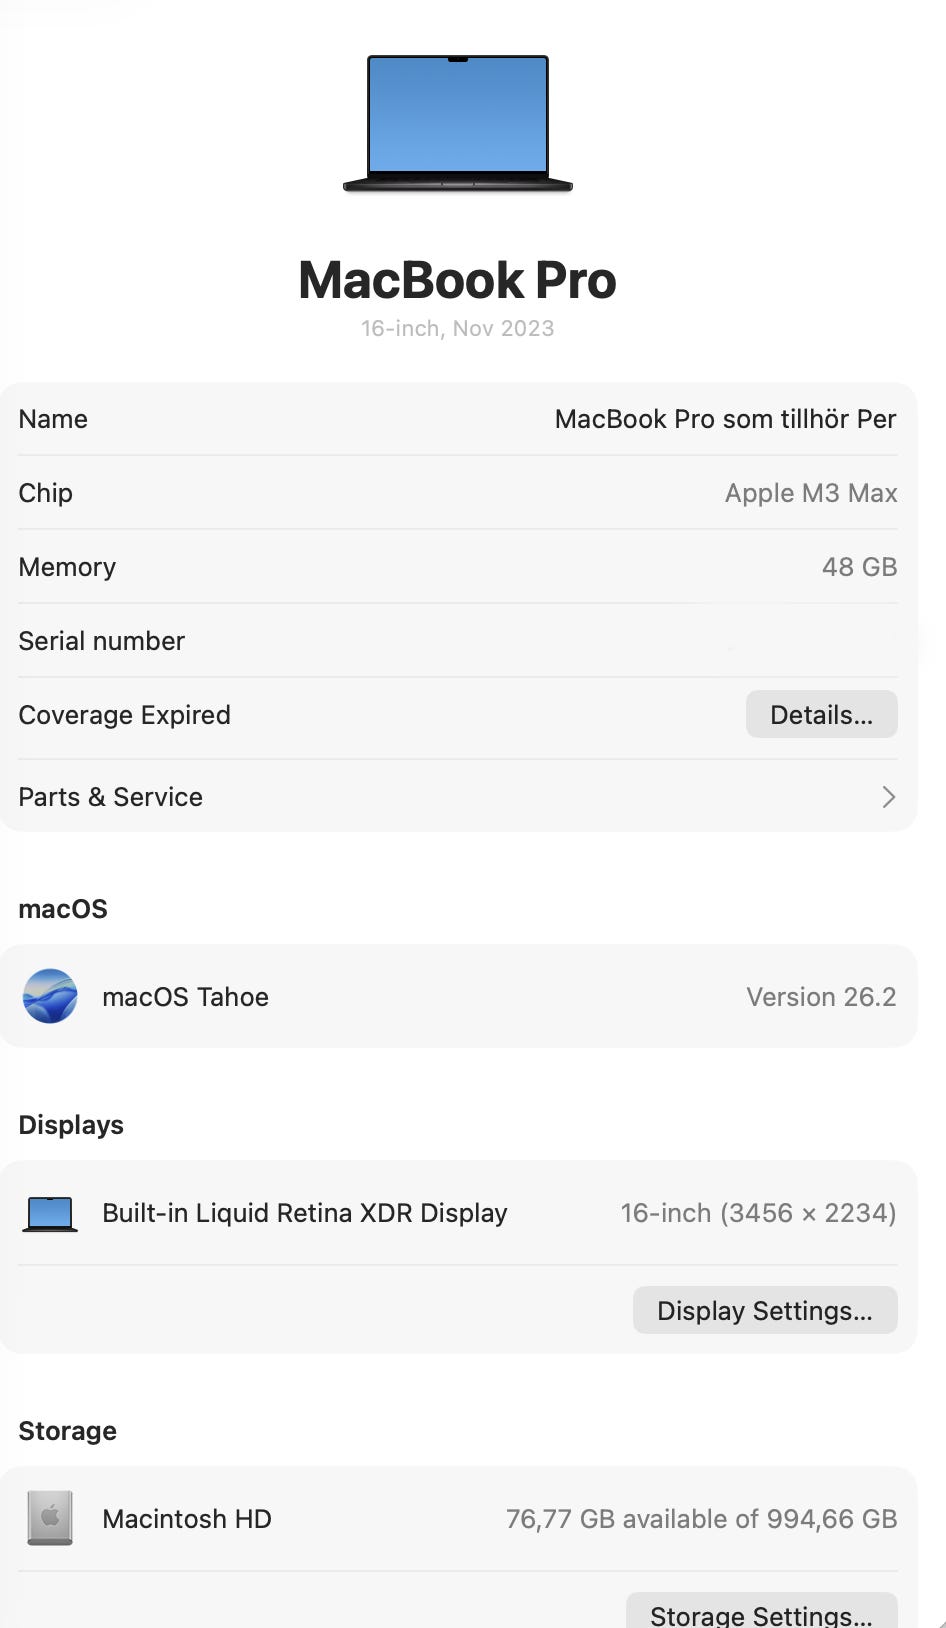946x1628 pixels.
Task: Open coverage Details... button
Action: click(821, 715)
